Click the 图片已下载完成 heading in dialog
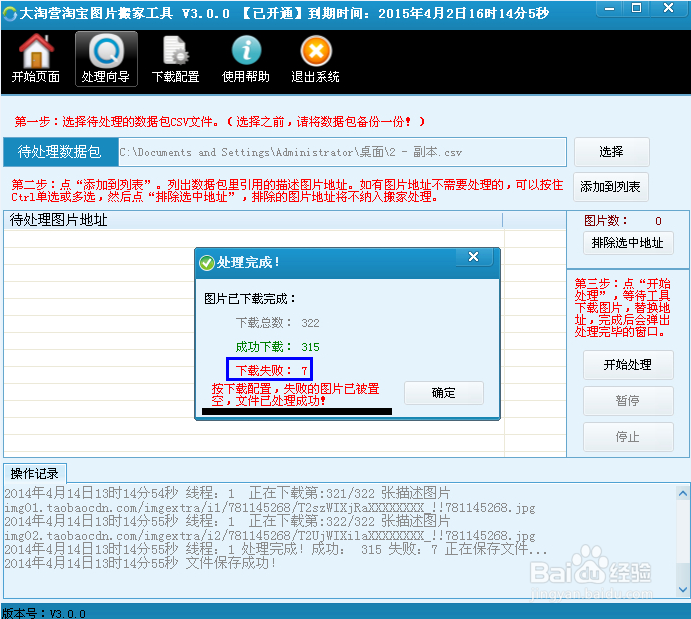Image resolution: width=691 pixels, height=619 pixels. [x=250, y=299]
